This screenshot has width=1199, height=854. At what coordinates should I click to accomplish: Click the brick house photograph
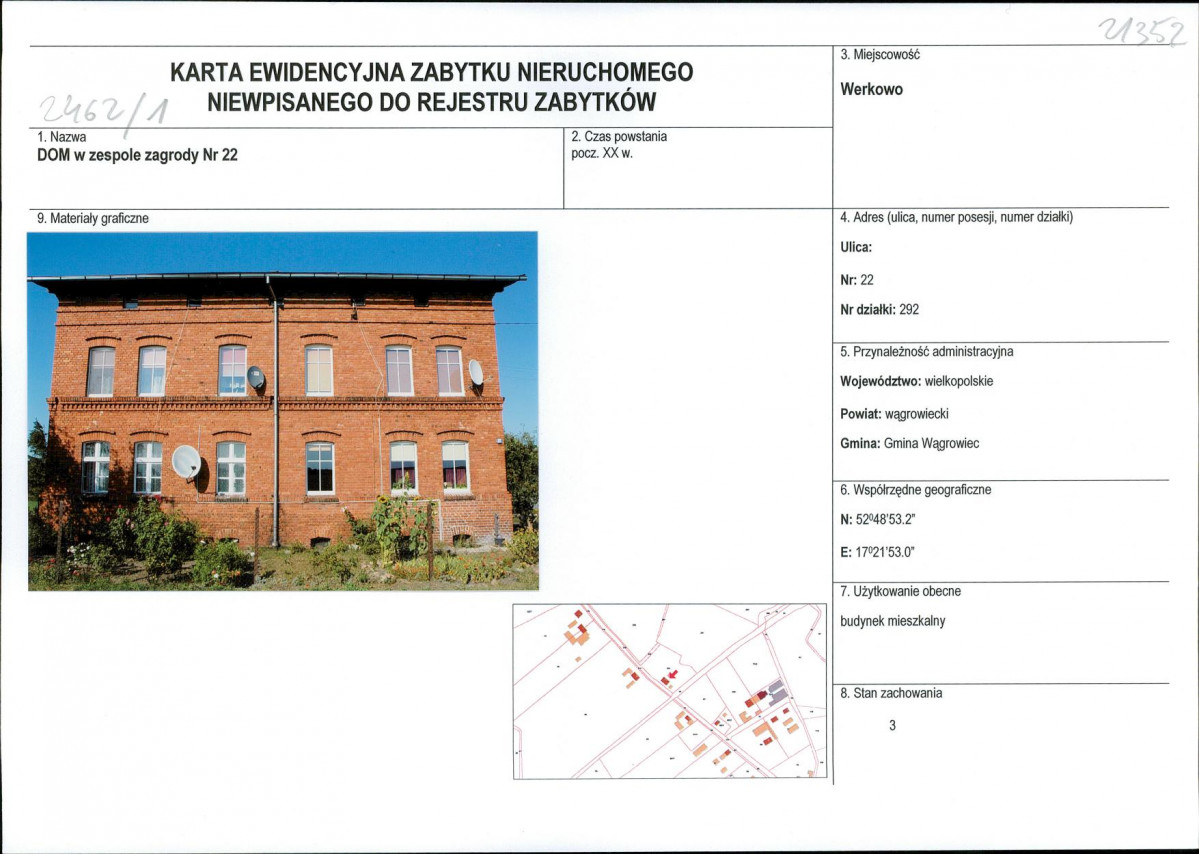point(283,411)
